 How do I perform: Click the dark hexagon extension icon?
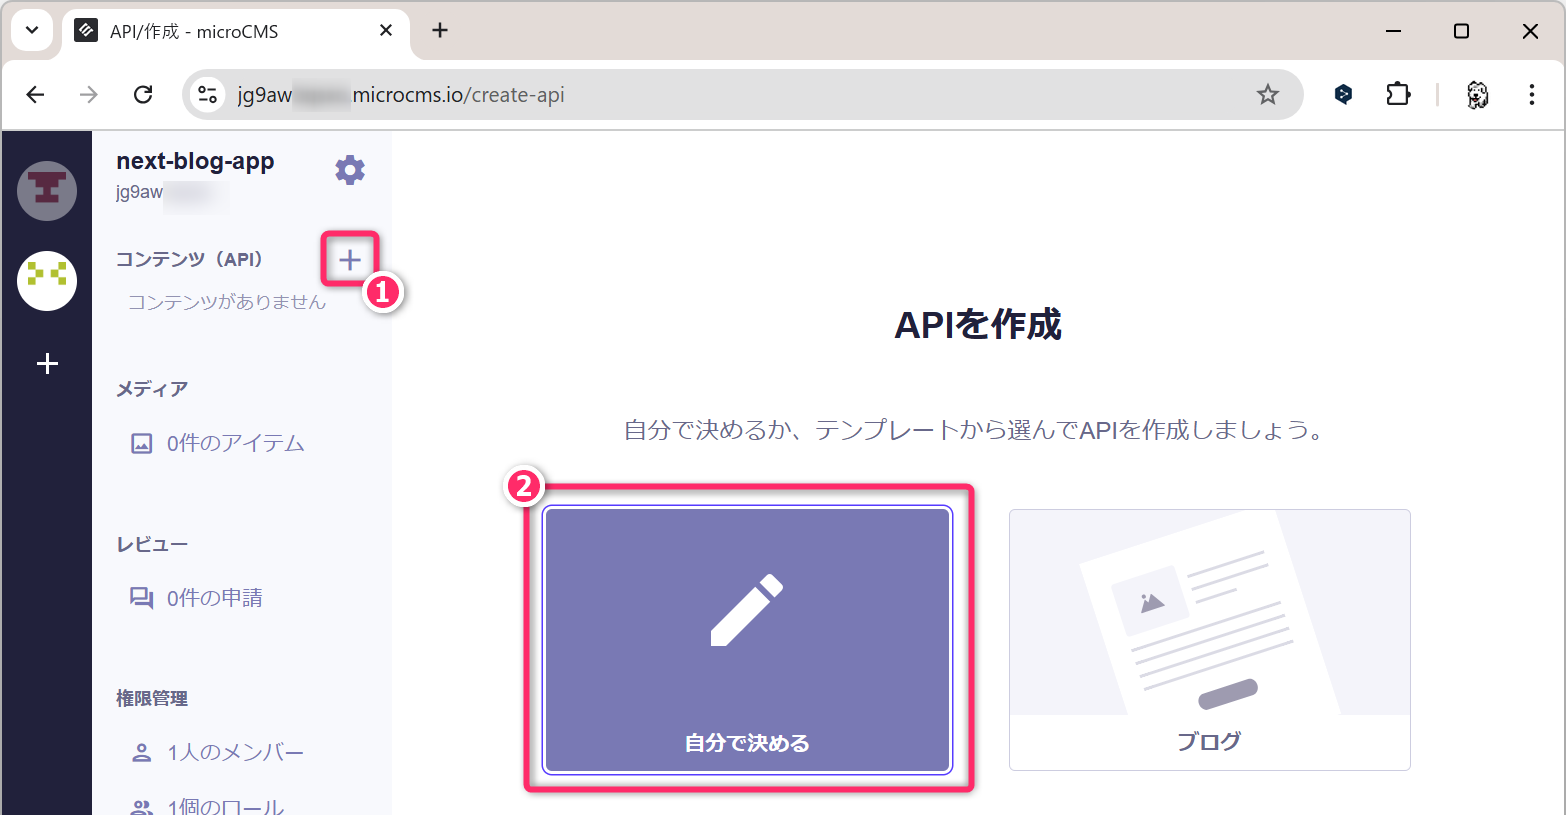(x=1343, y=95)
